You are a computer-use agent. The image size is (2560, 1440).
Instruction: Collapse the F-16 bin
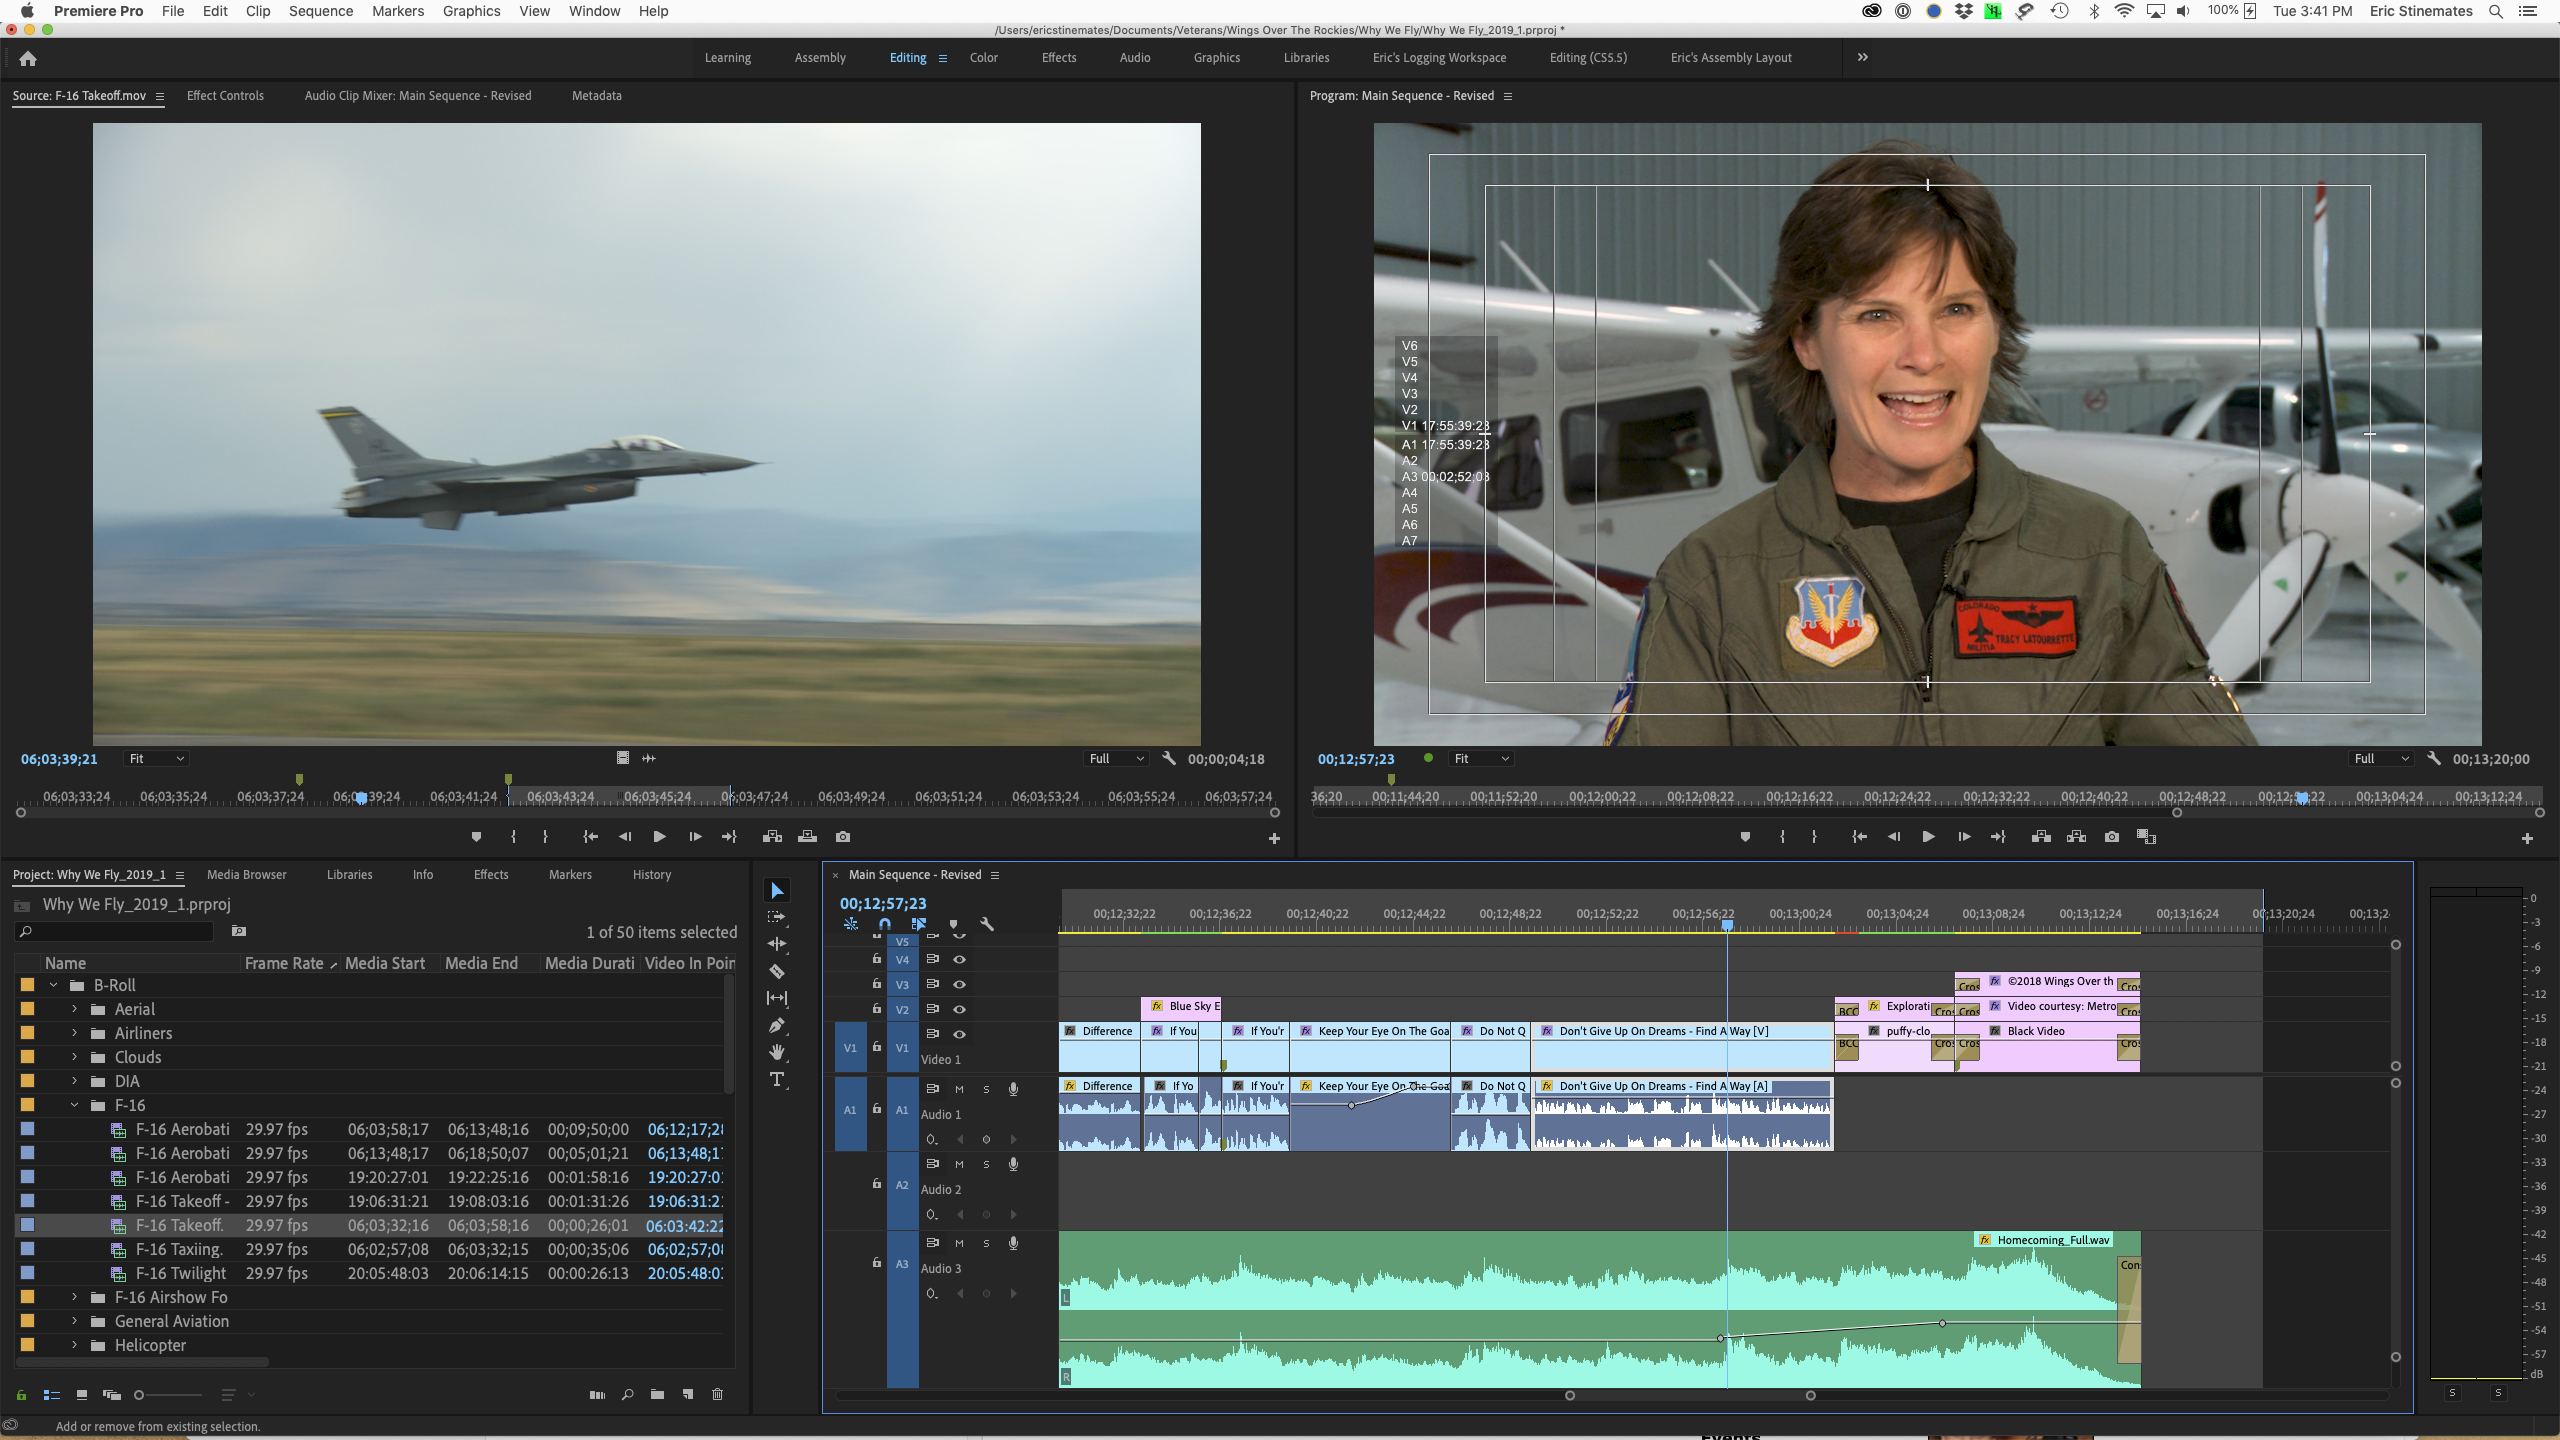click(74, 1105)
